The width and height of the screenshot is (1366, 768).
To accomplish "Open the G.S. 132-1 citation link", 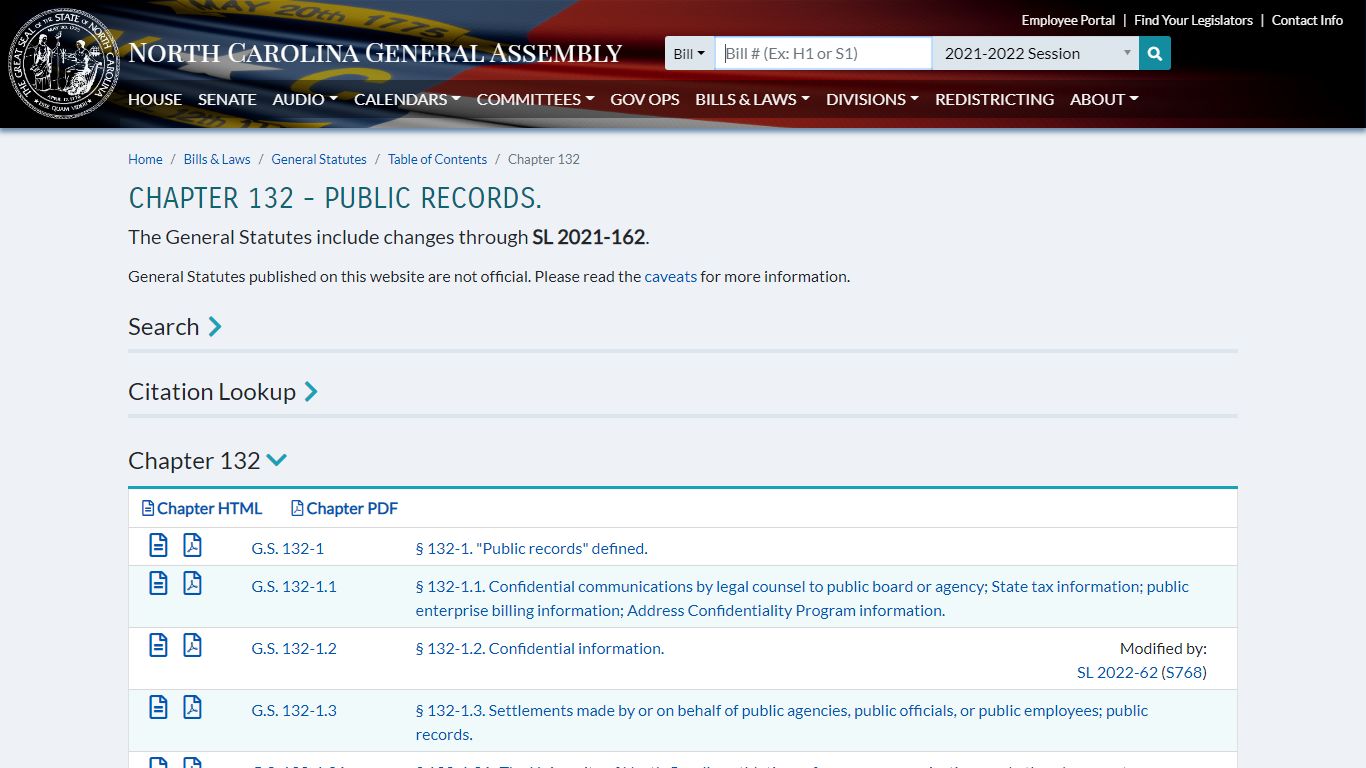I will point(287,548).
